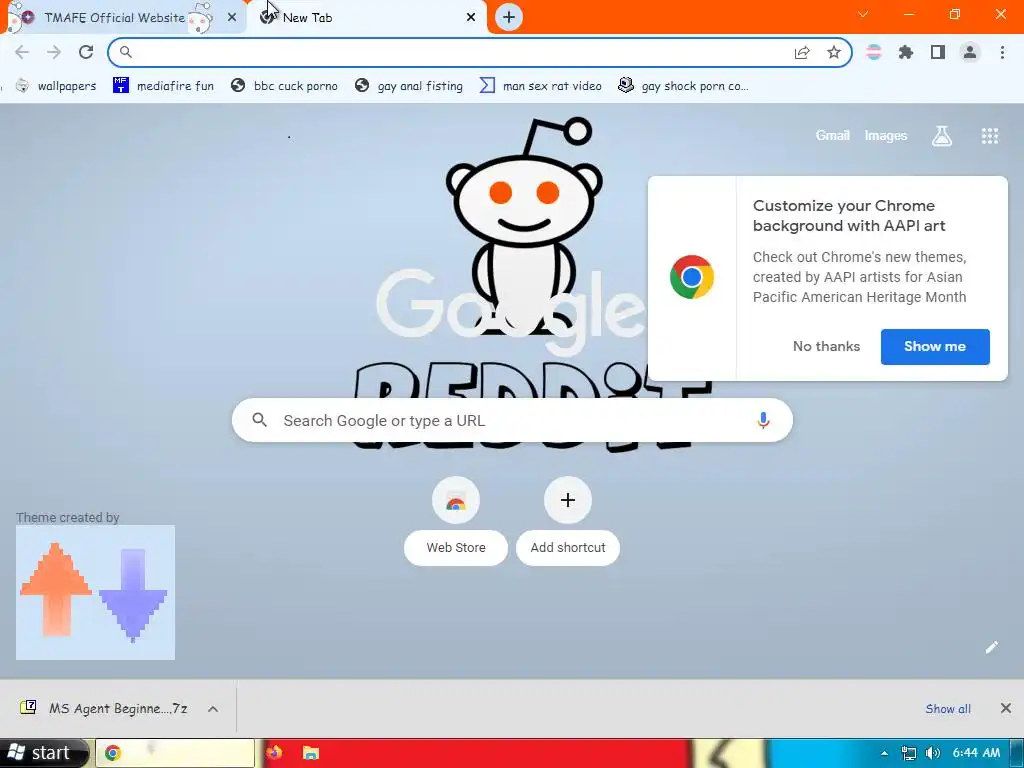
Task: Toggle the Chrome side panel
Action: pyautogui.click(x=938, y=52)
